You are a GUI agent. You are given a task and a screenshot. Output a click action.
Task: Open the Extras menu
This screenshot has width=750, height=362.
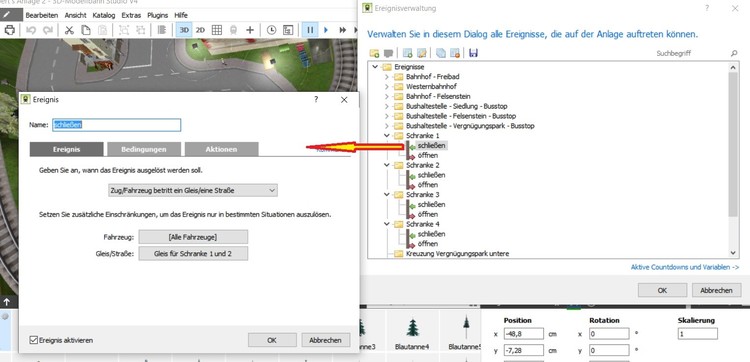[x=131, y=15]
